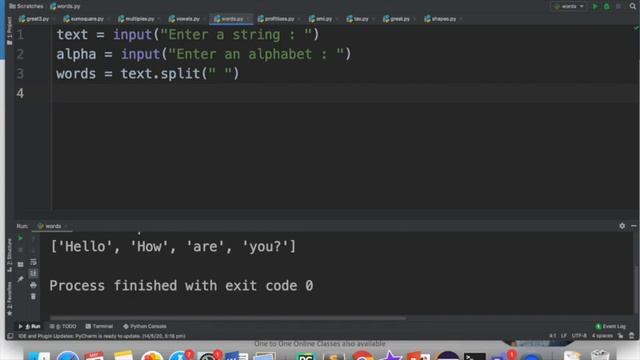Close the words run tab
The image size is (640, 360).
pos(66,227)
